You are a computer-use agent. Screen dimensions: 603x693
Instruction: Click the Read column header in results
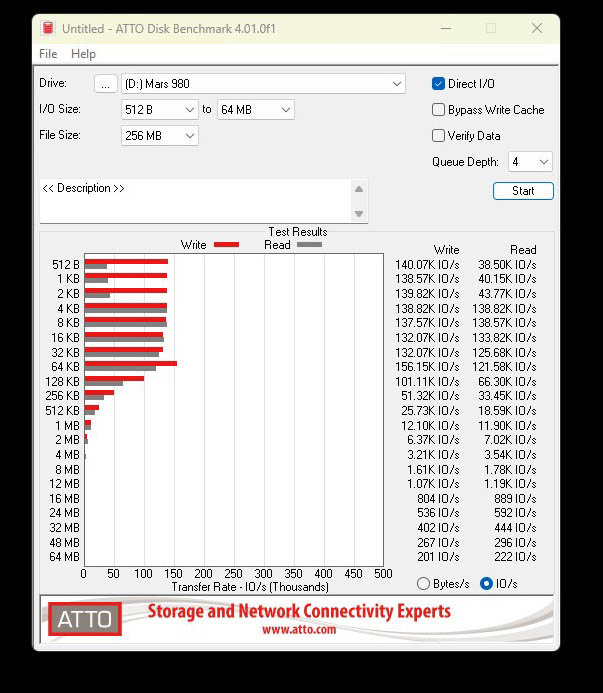(x=523, y=250)
